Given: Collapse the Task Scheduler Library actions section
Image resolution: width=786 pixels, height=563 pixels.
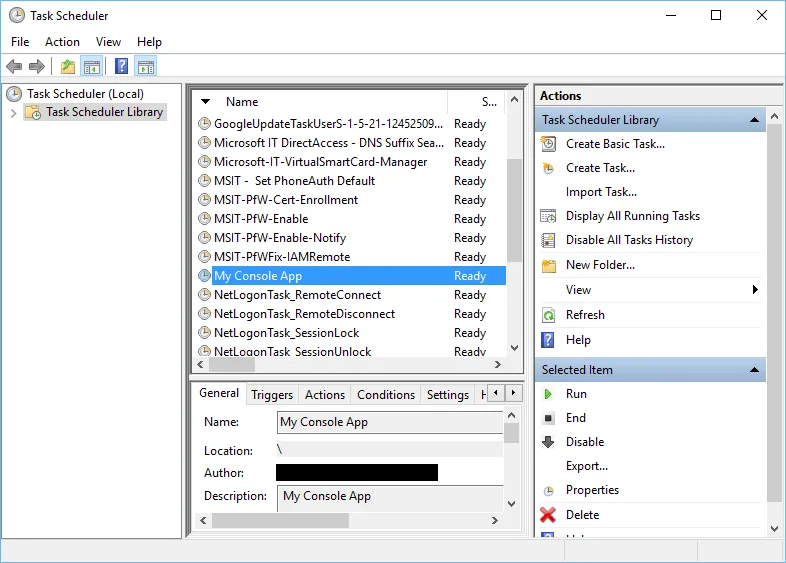Looking at the screenshot, I should click(x=754, y=120).
